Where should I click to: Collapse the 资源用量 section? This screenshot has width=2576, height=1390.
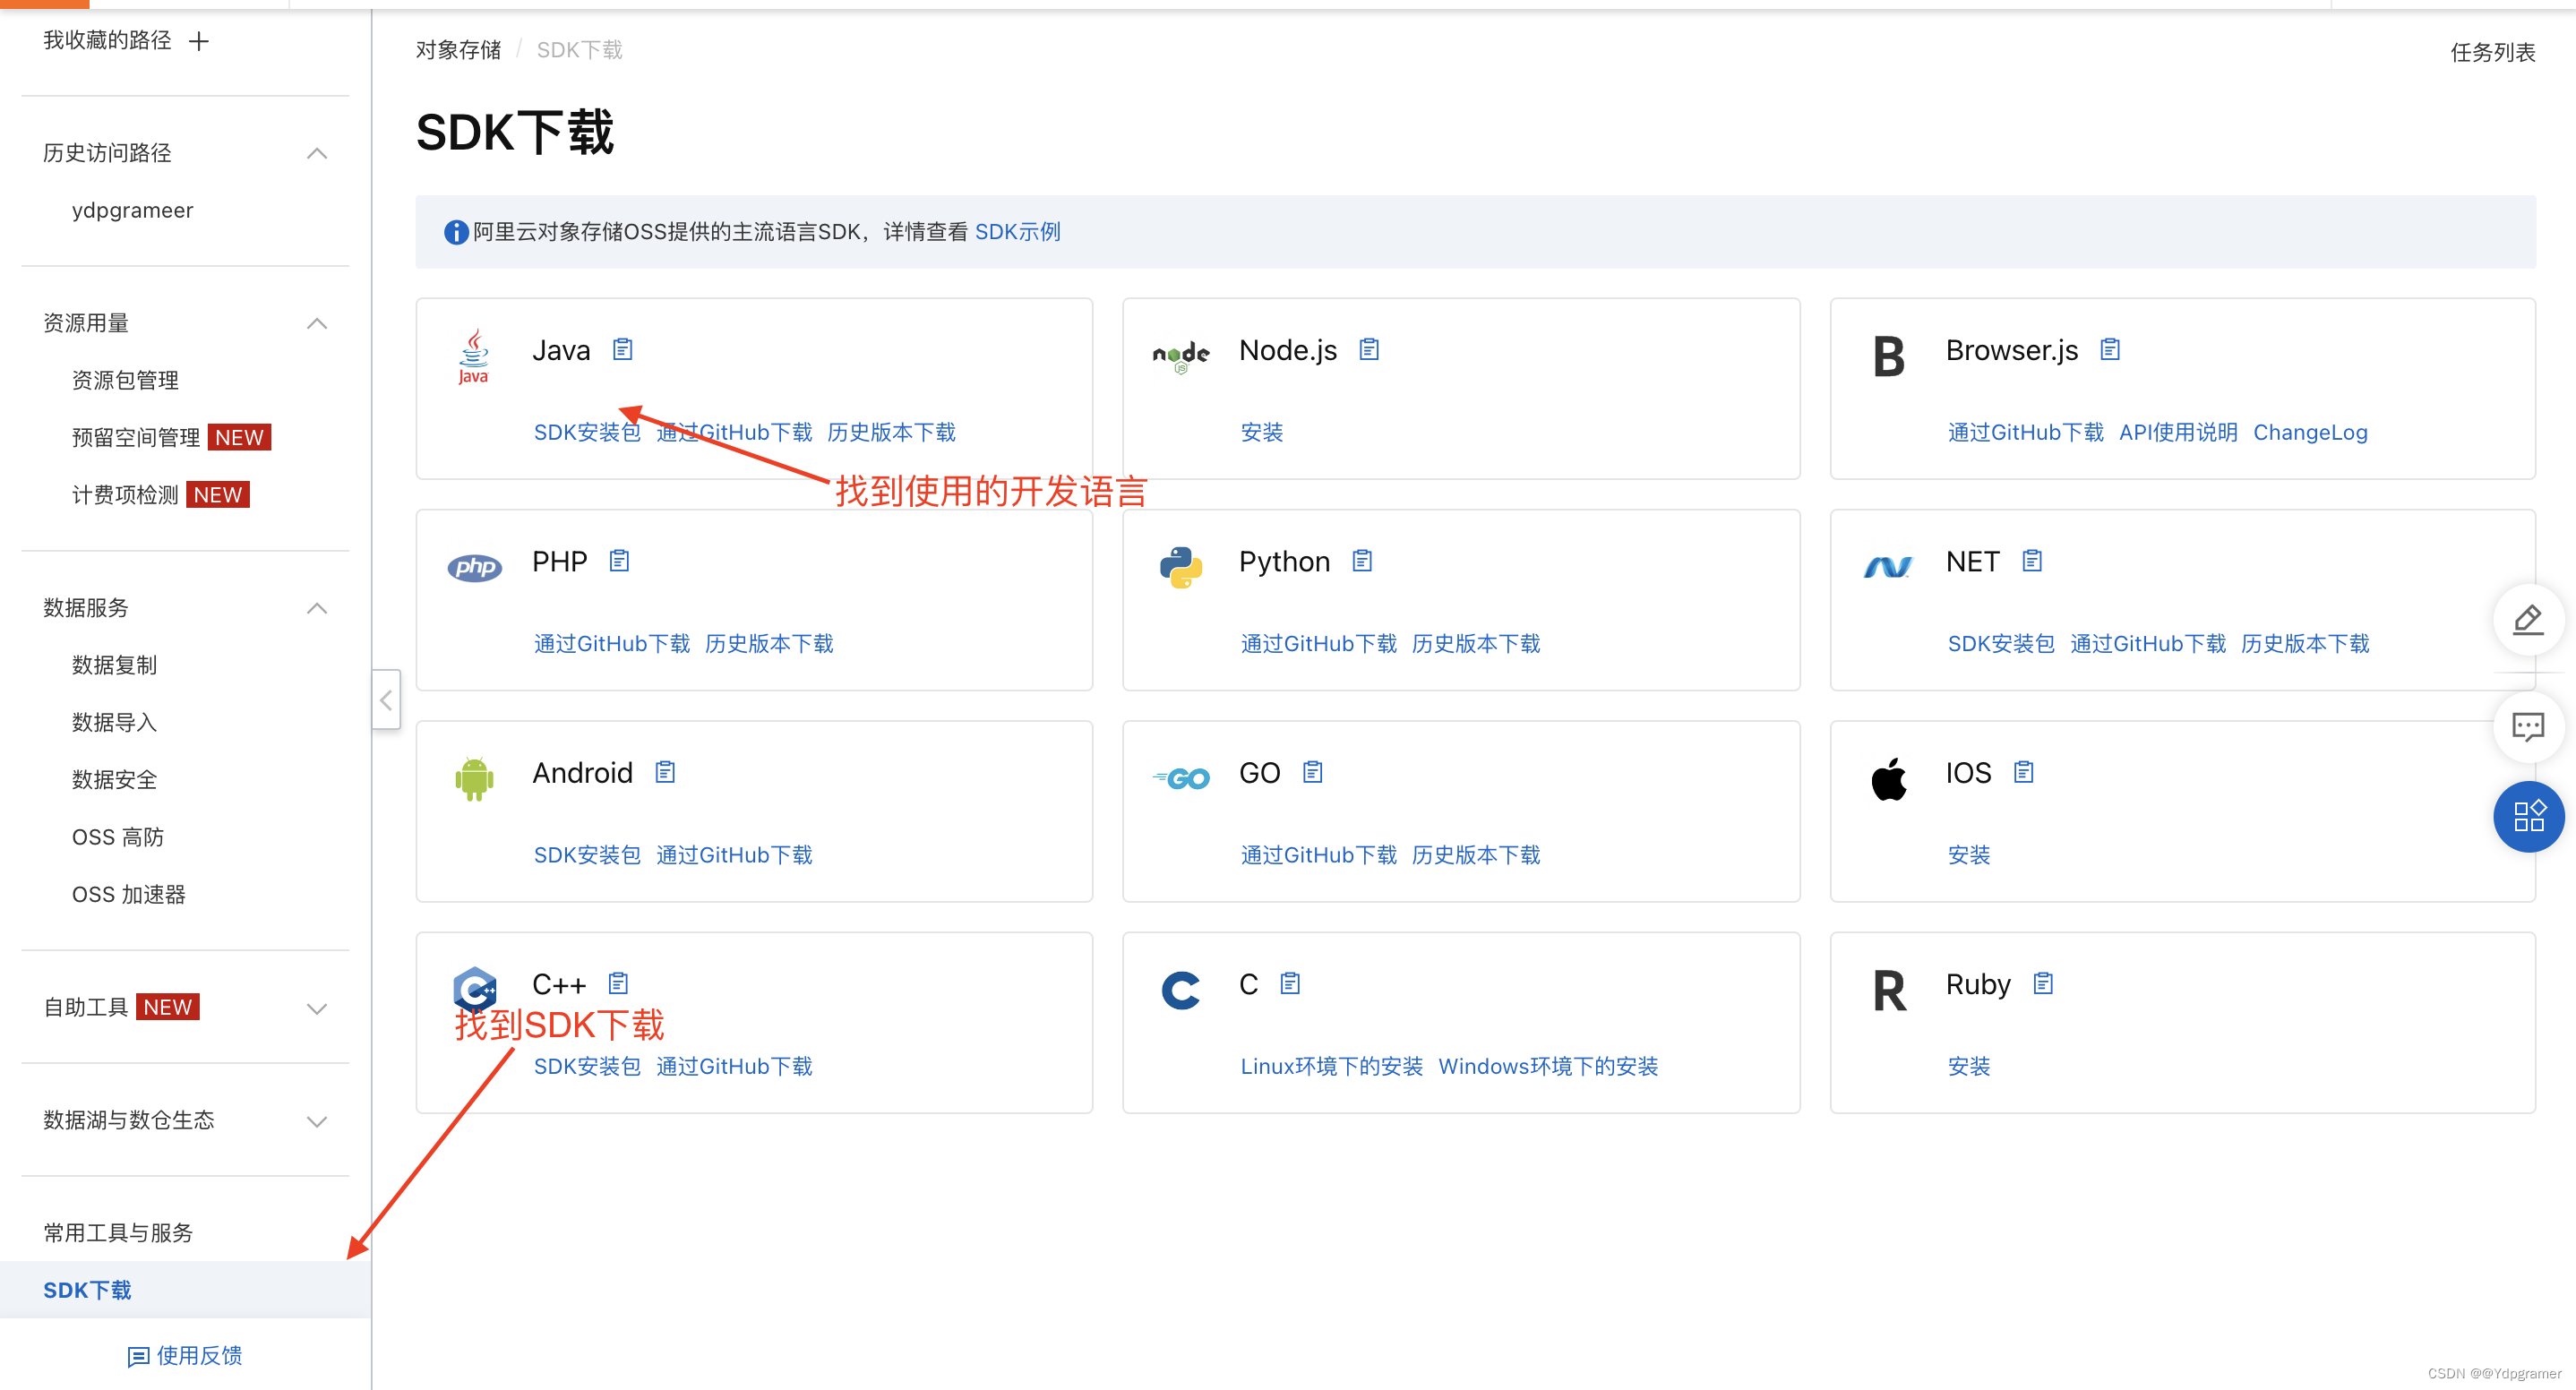(x=317, y=323)
